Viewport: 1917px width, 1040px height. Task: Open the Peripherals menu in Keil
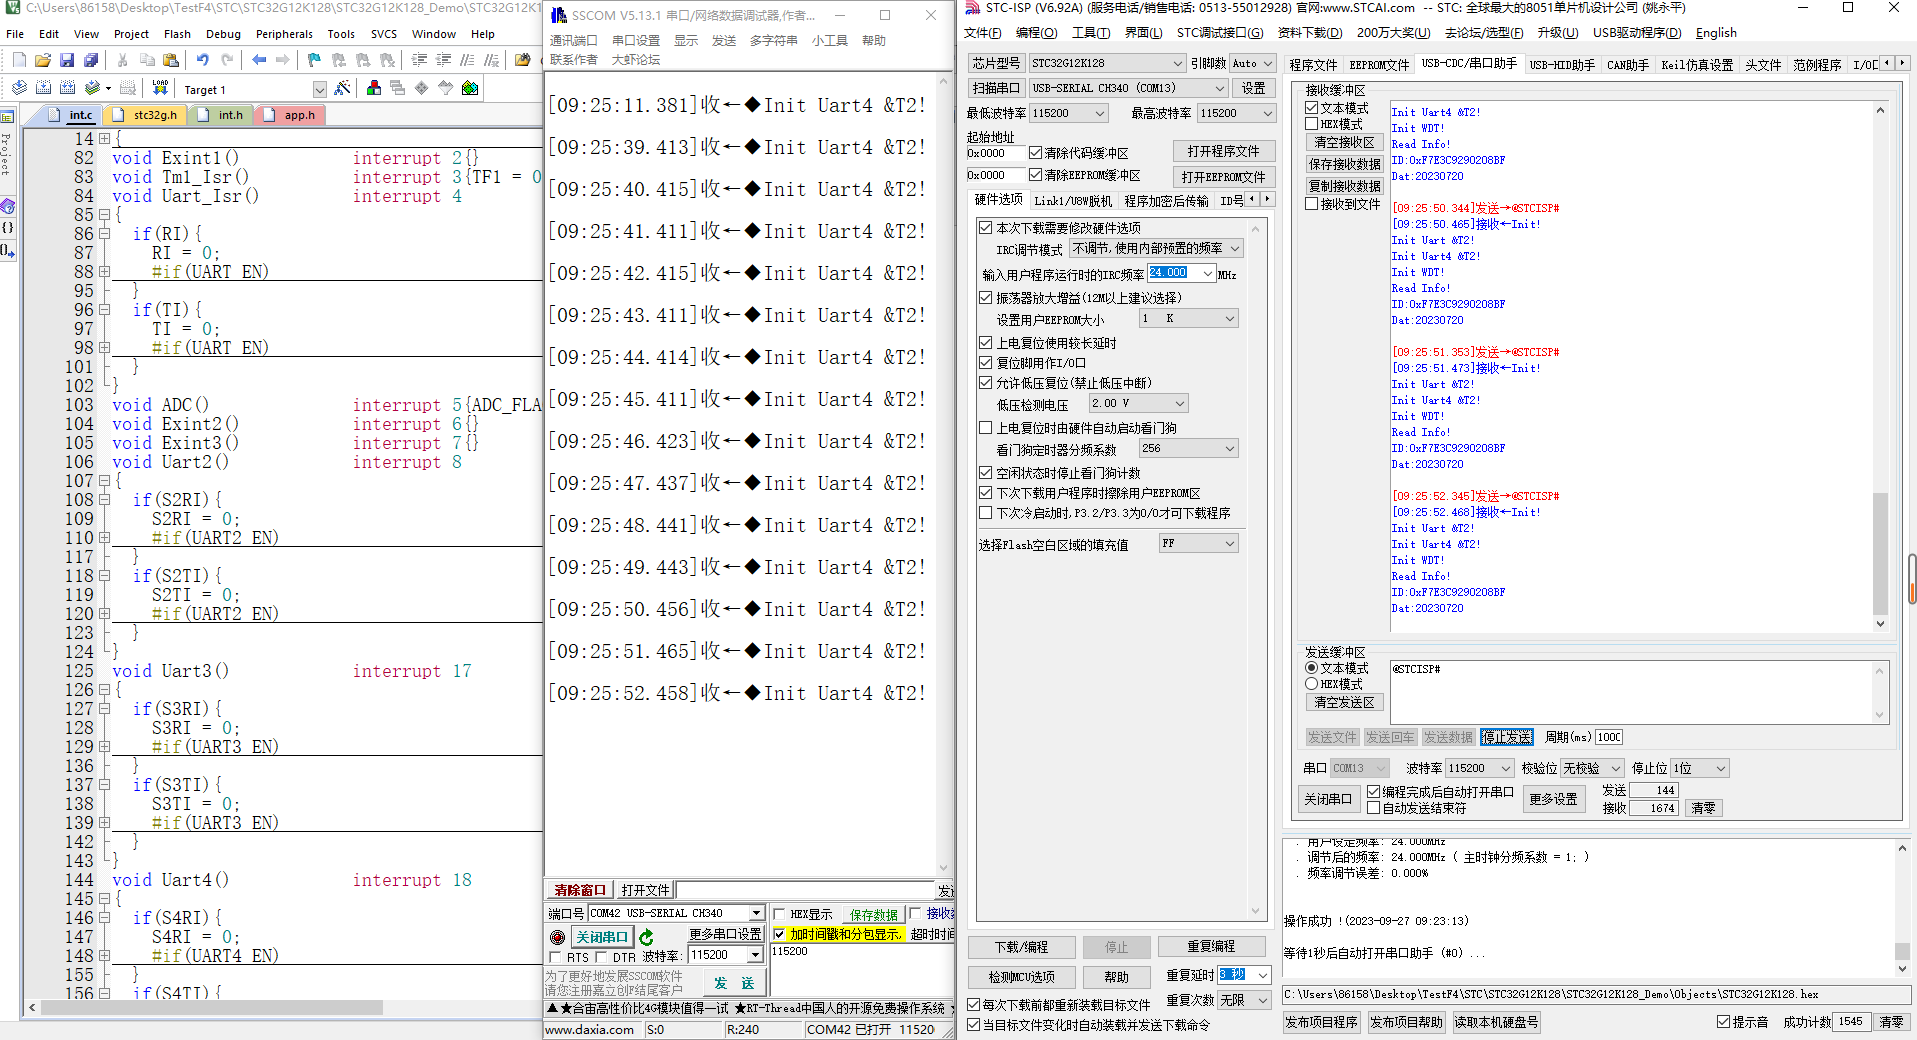(284, 34)
